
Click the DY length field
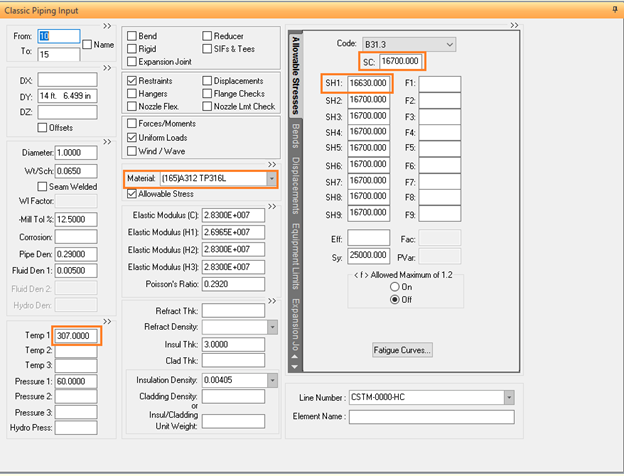[67, 96]
